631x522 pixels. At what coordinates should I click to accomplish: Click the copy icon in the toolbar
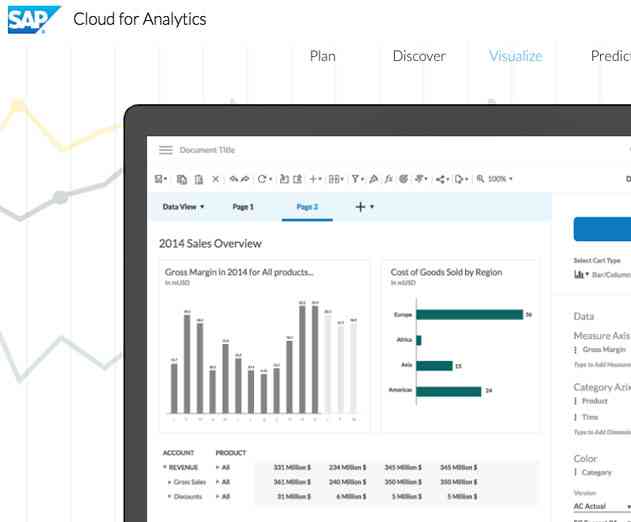click(x=182, y=179)
